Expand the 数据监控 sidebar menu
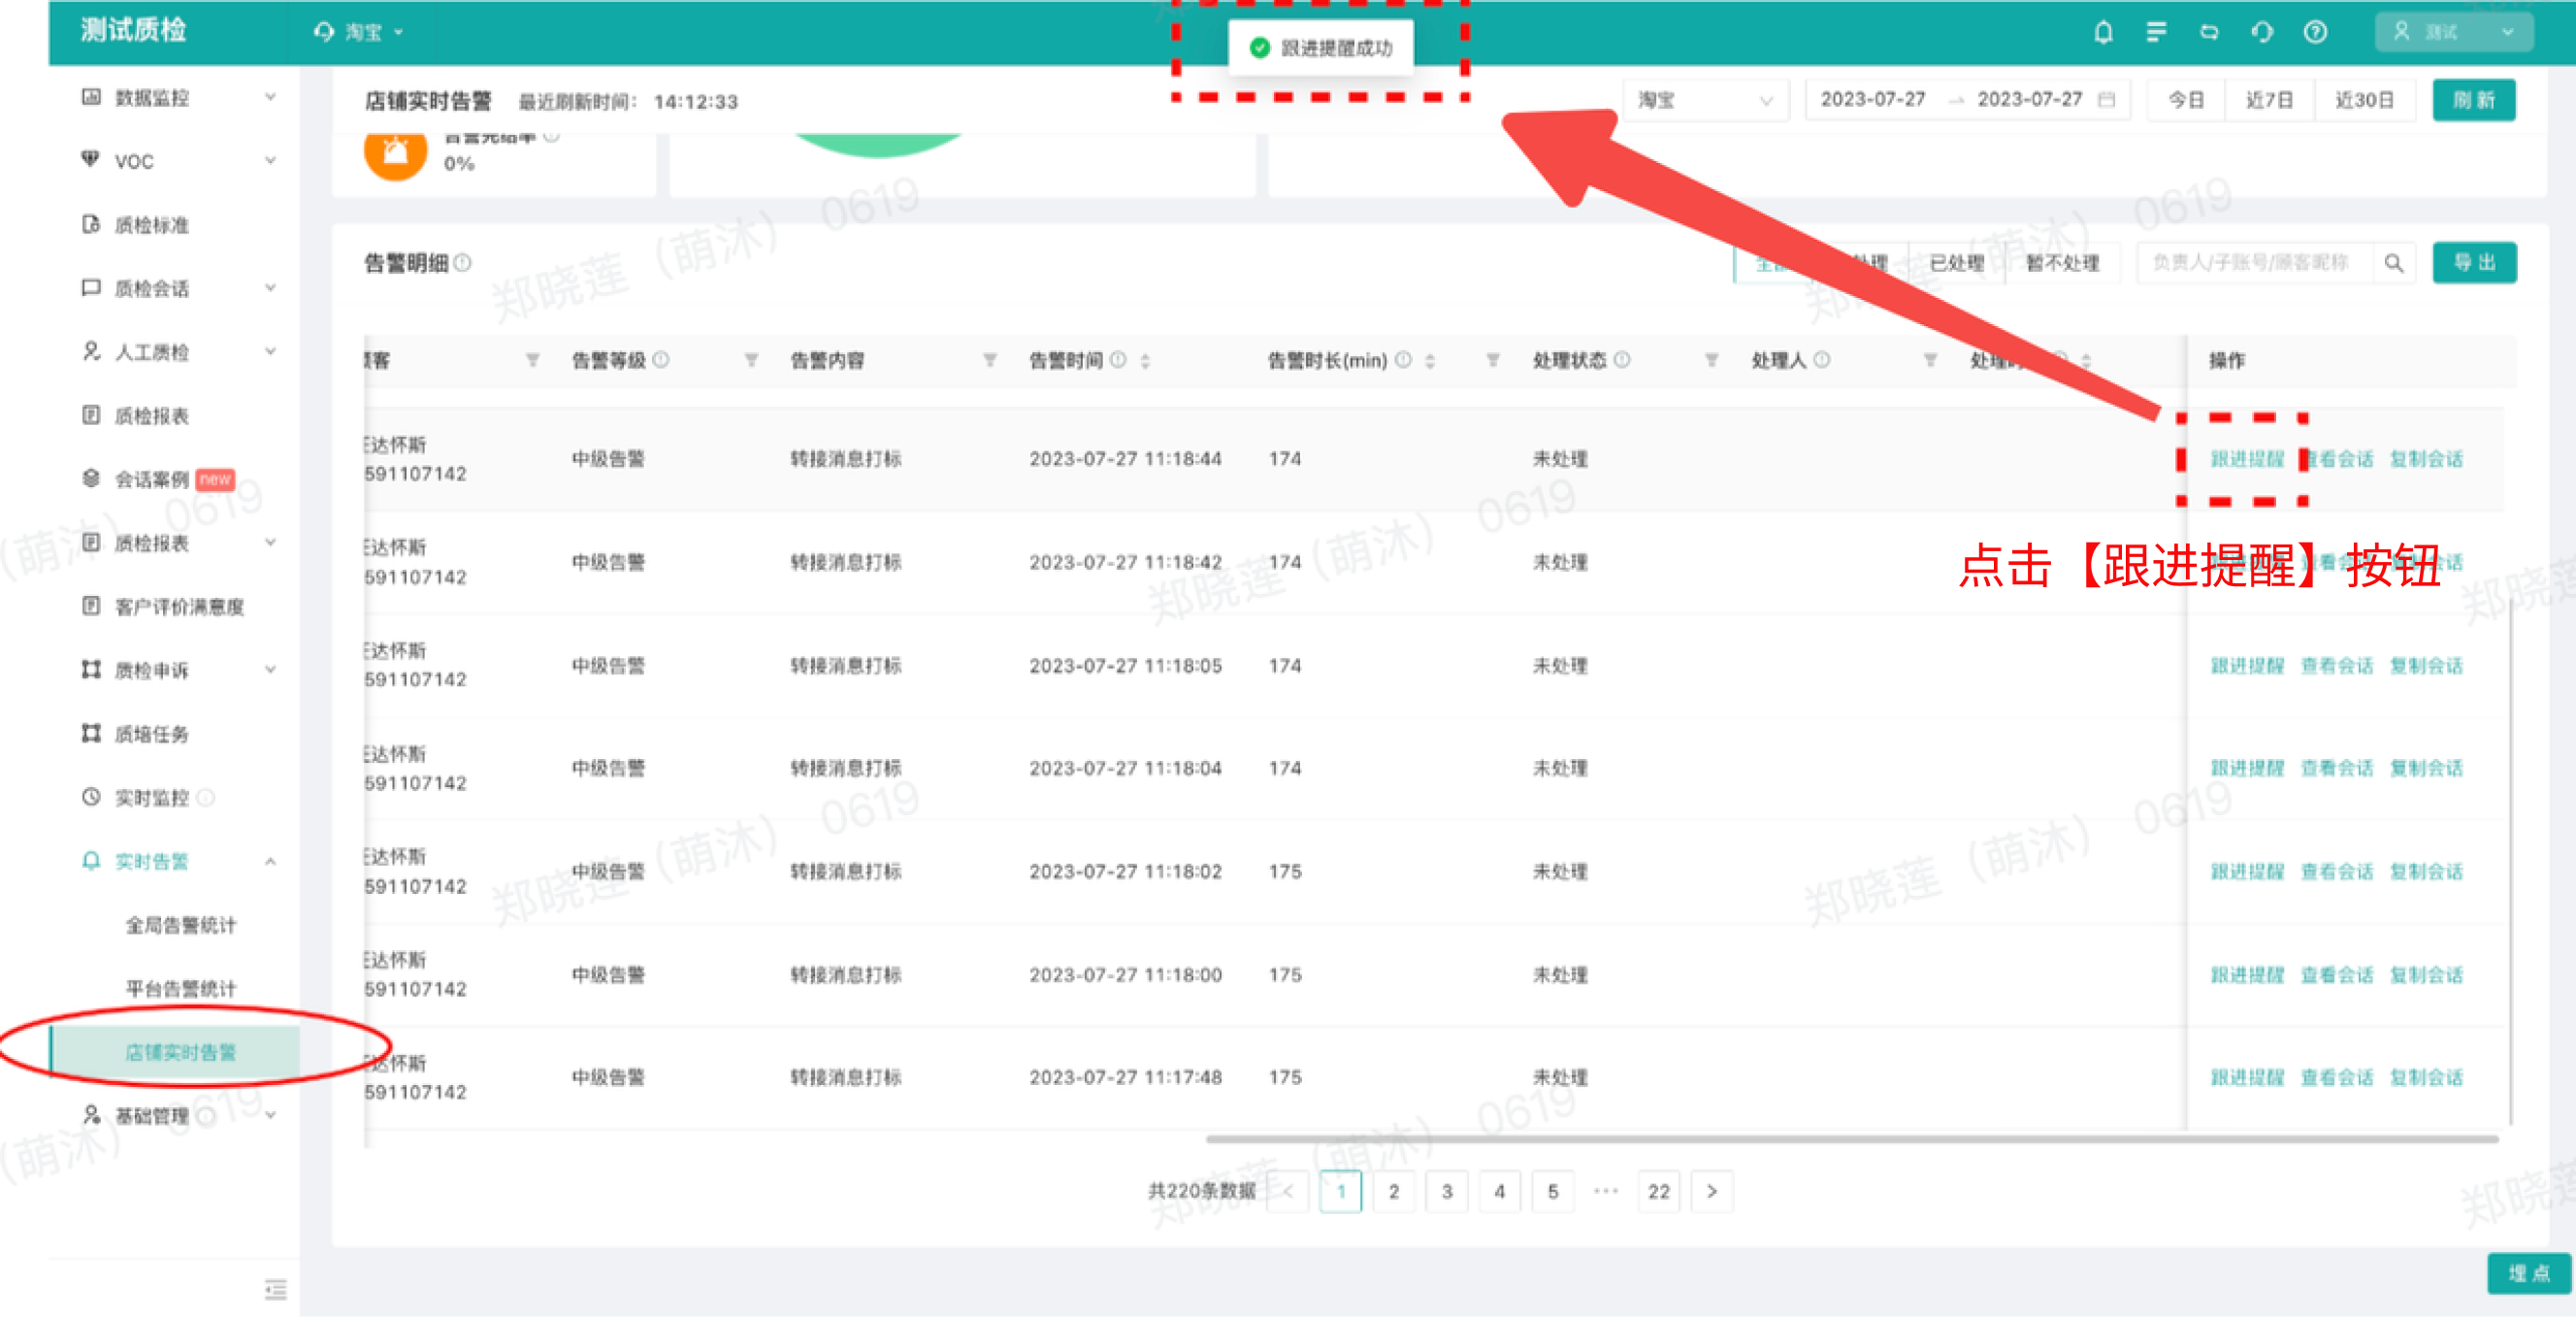Screen dimensions: 2576x1317 coord(270,97)
